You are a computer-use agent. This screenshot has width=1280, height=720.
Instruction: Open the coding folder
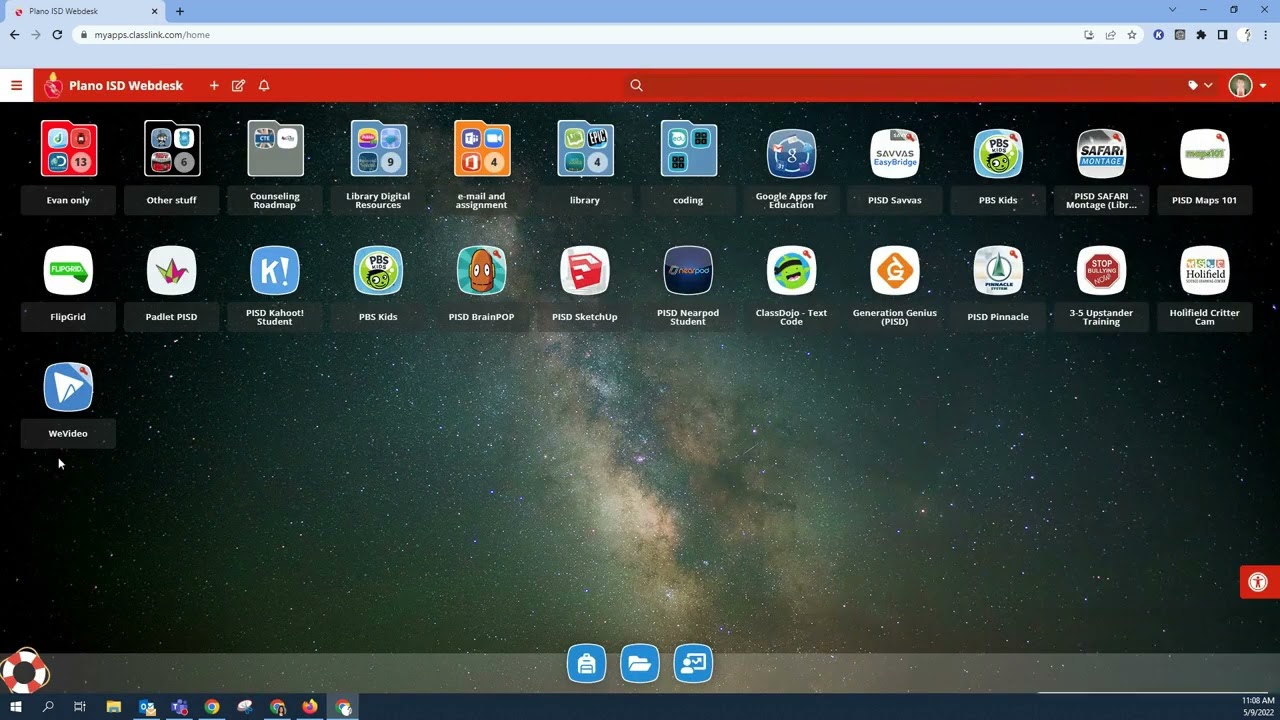(688, 149)
